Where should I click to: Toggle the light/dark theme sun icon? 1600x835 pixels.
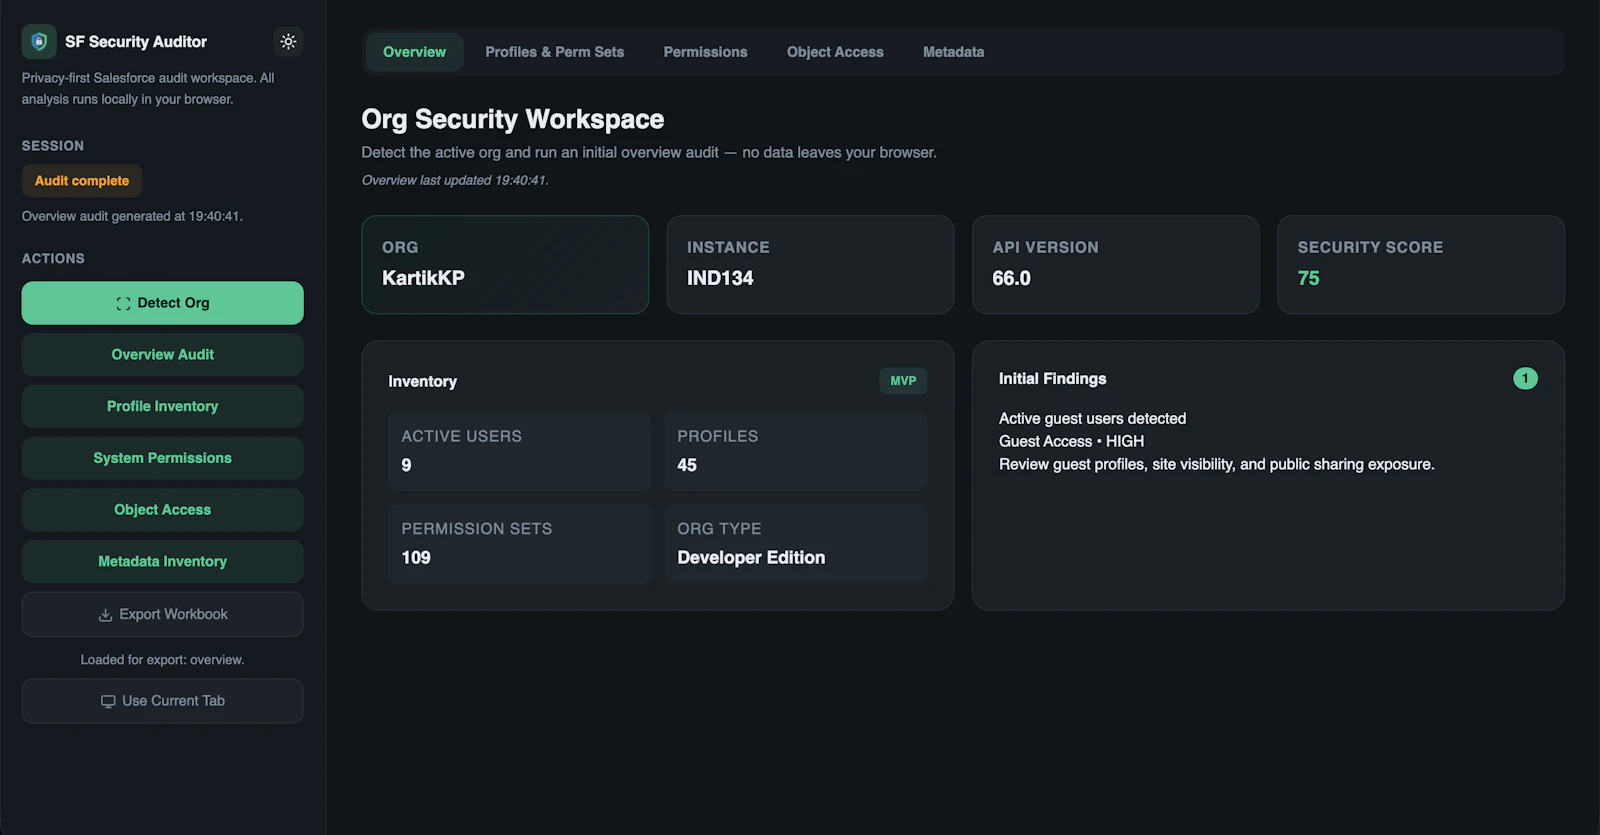[288, 42]
